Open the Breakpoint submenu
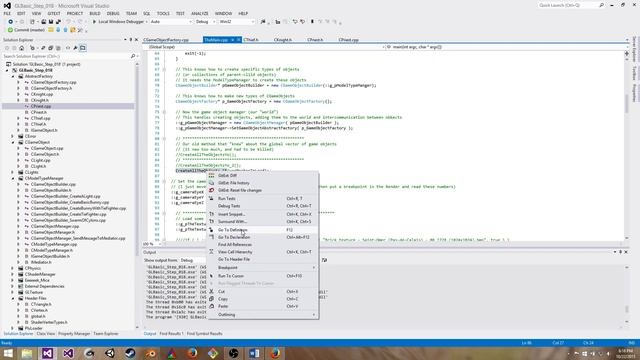This screenshot has height=360, width=640. [x=263, y=268]
